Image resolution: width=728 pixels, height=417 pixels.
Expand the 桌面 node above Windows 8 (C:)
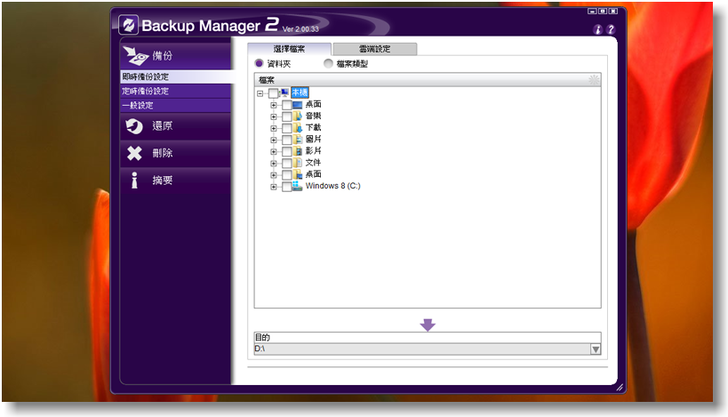point(273,175)
